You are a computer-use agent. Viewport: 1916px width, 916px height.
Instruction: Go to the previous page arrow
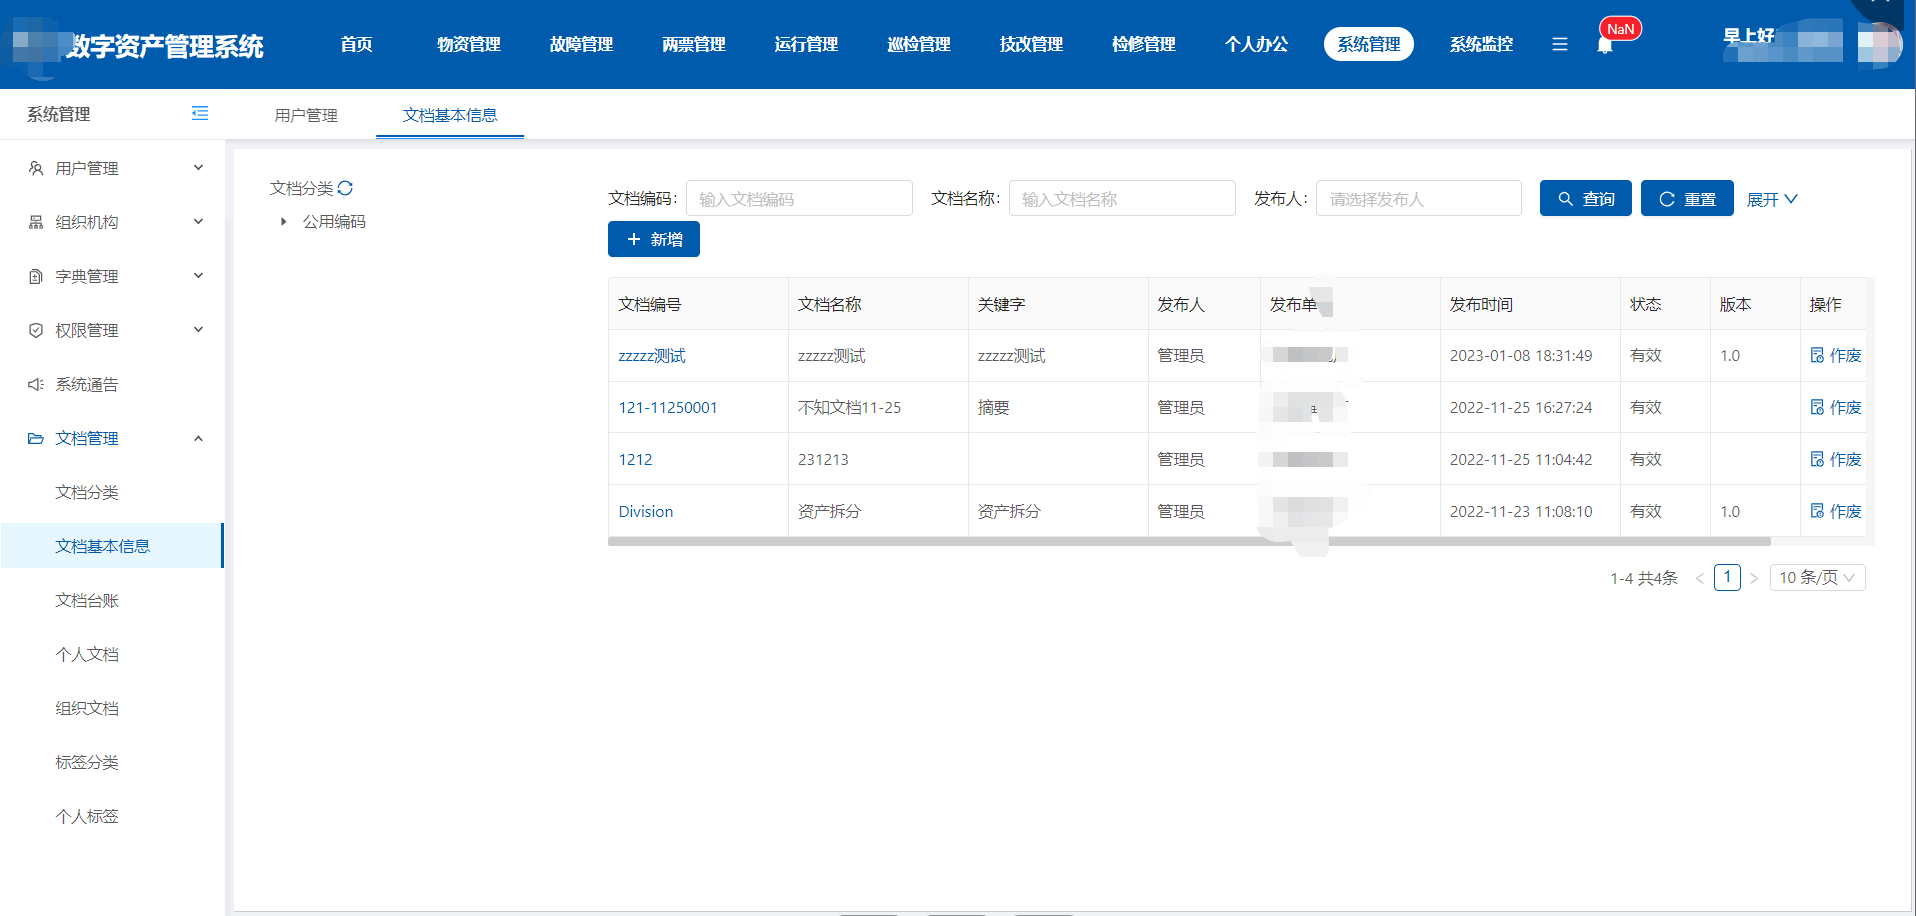(1699, 578)
